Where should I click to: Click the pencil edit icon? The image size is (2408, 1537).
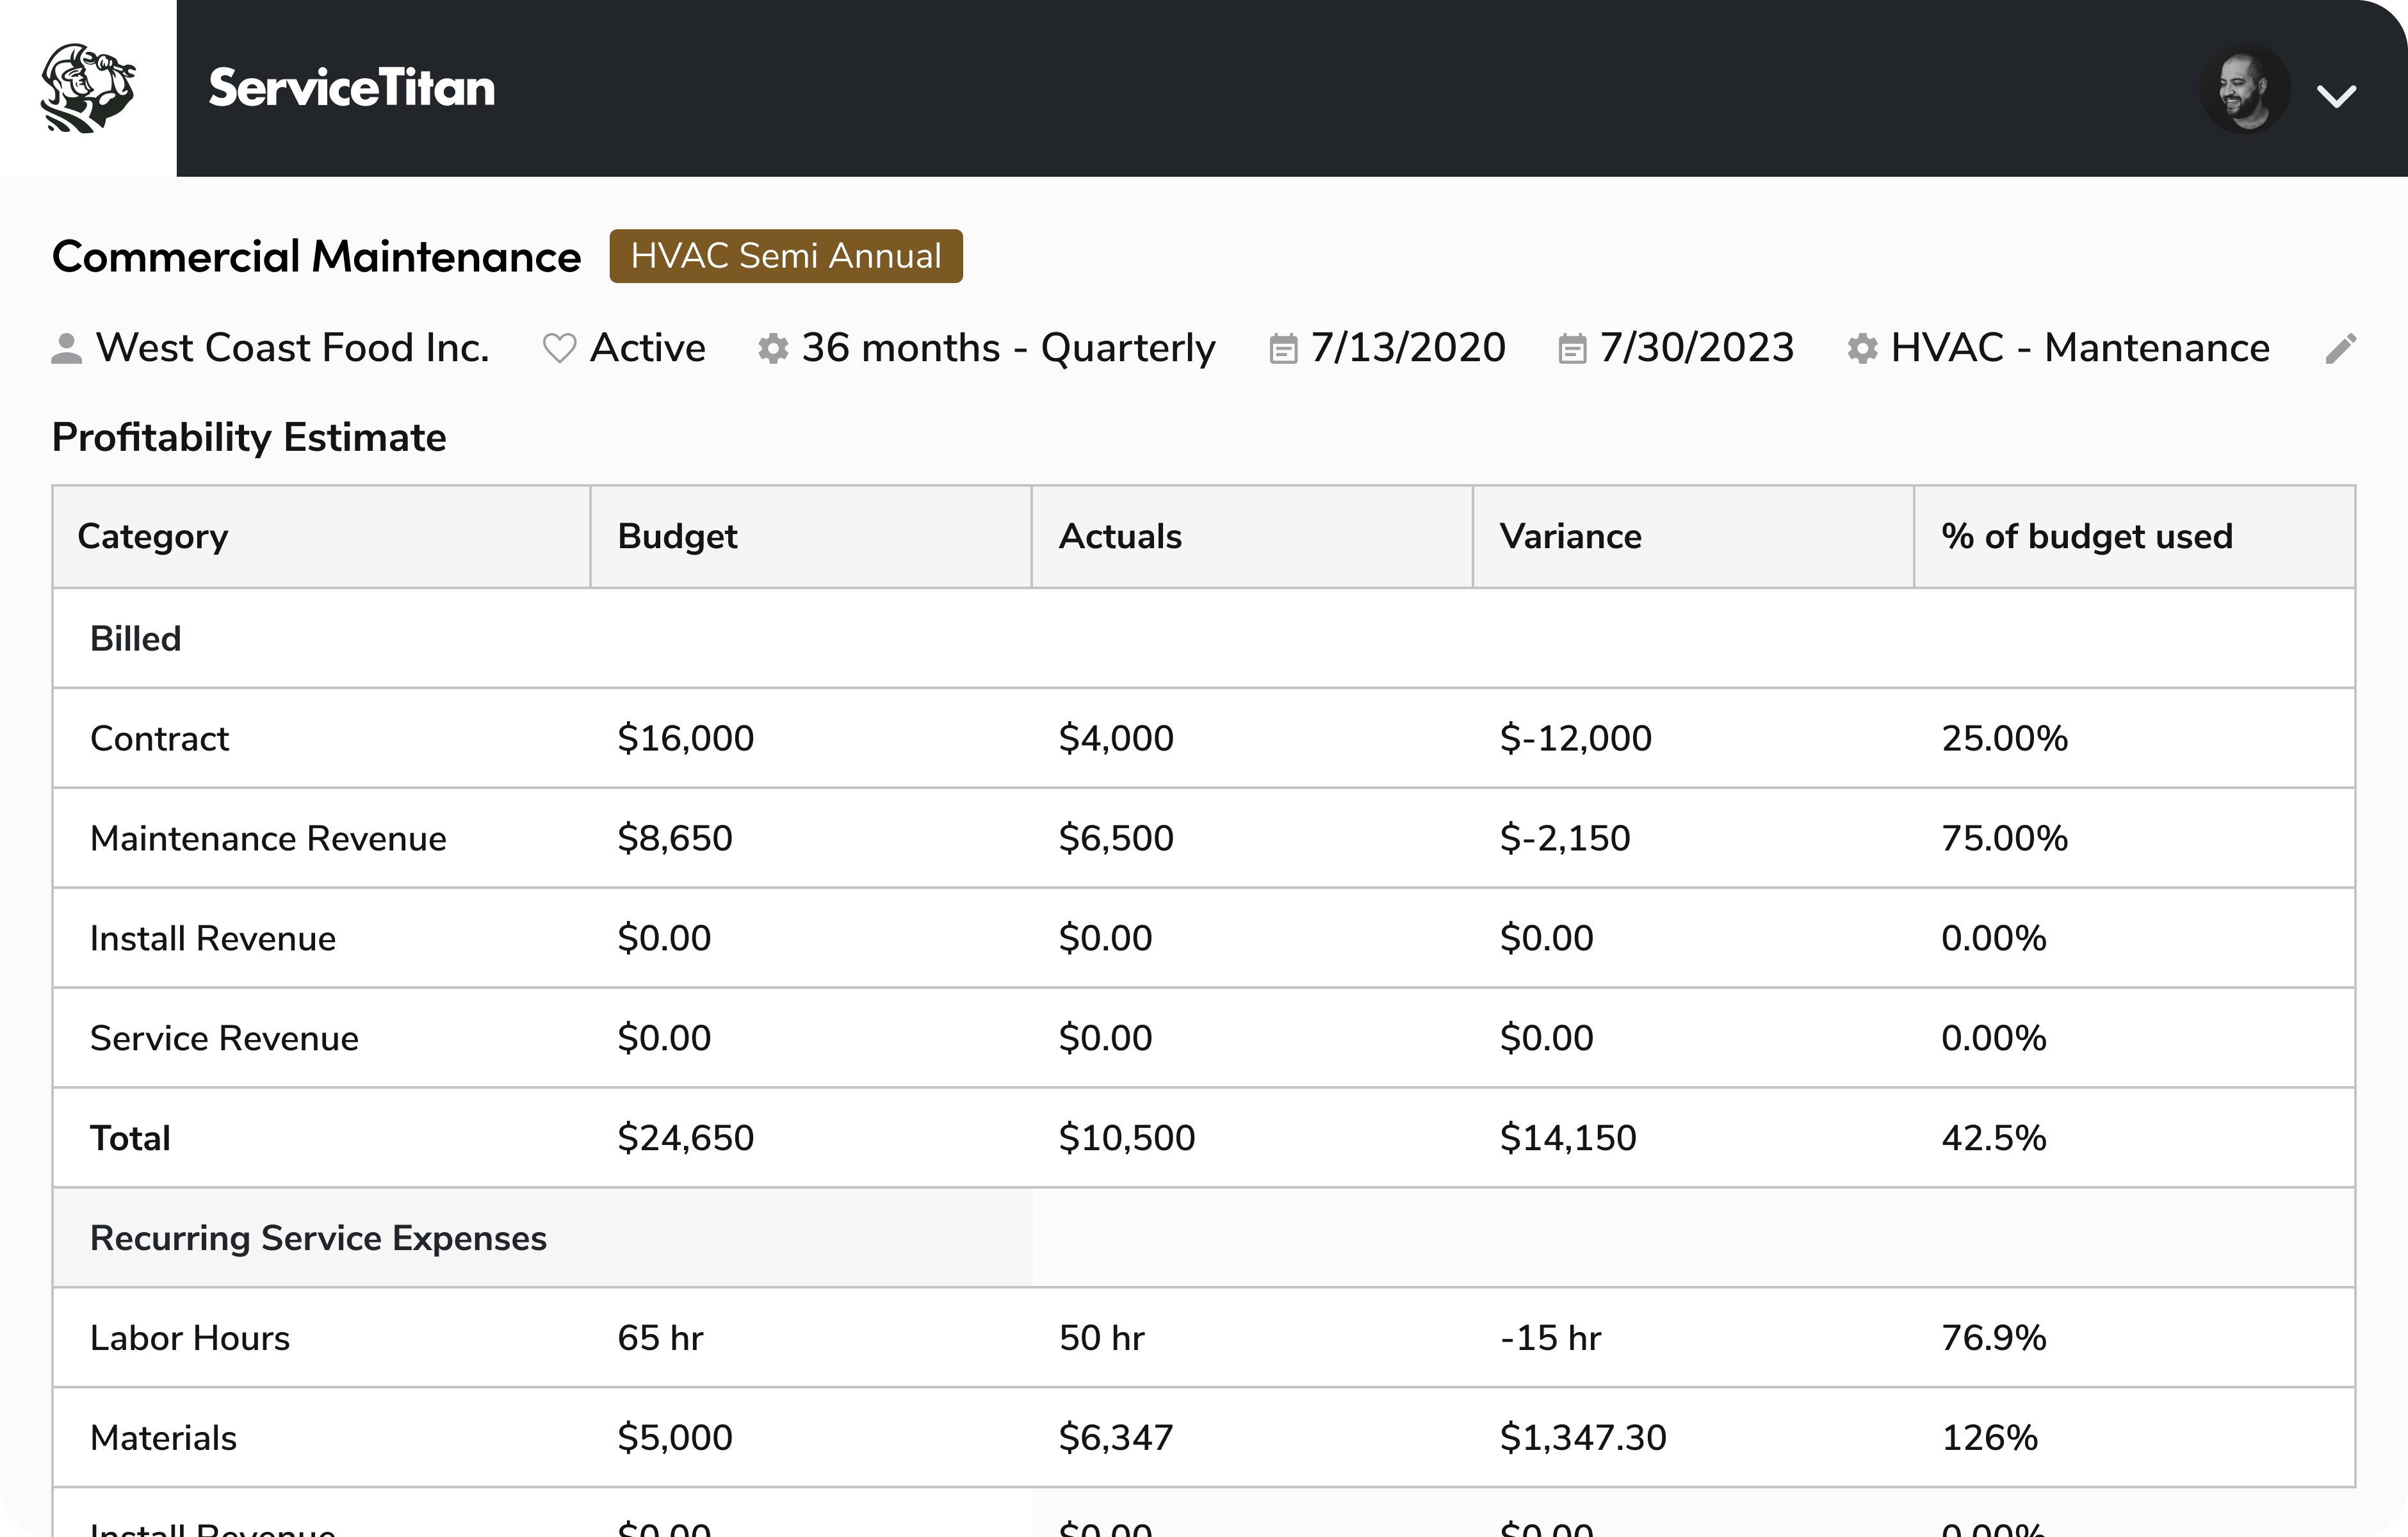[2341, 348]
